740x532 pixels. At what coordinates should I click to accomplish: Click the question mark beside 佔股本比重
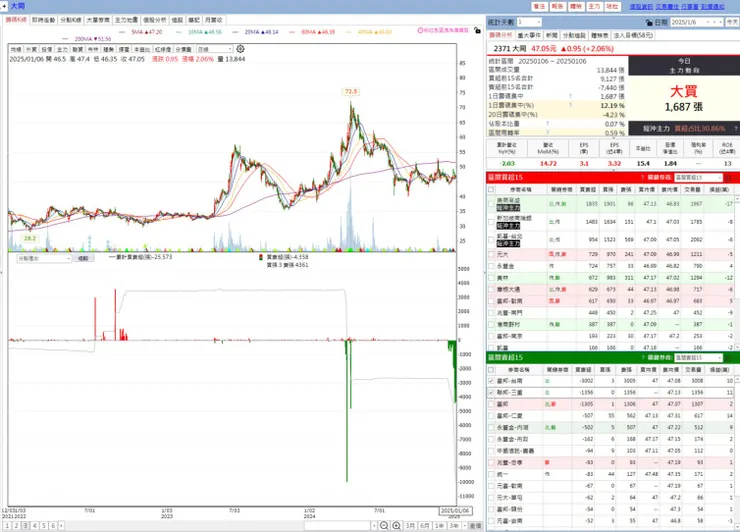[547, 124]
